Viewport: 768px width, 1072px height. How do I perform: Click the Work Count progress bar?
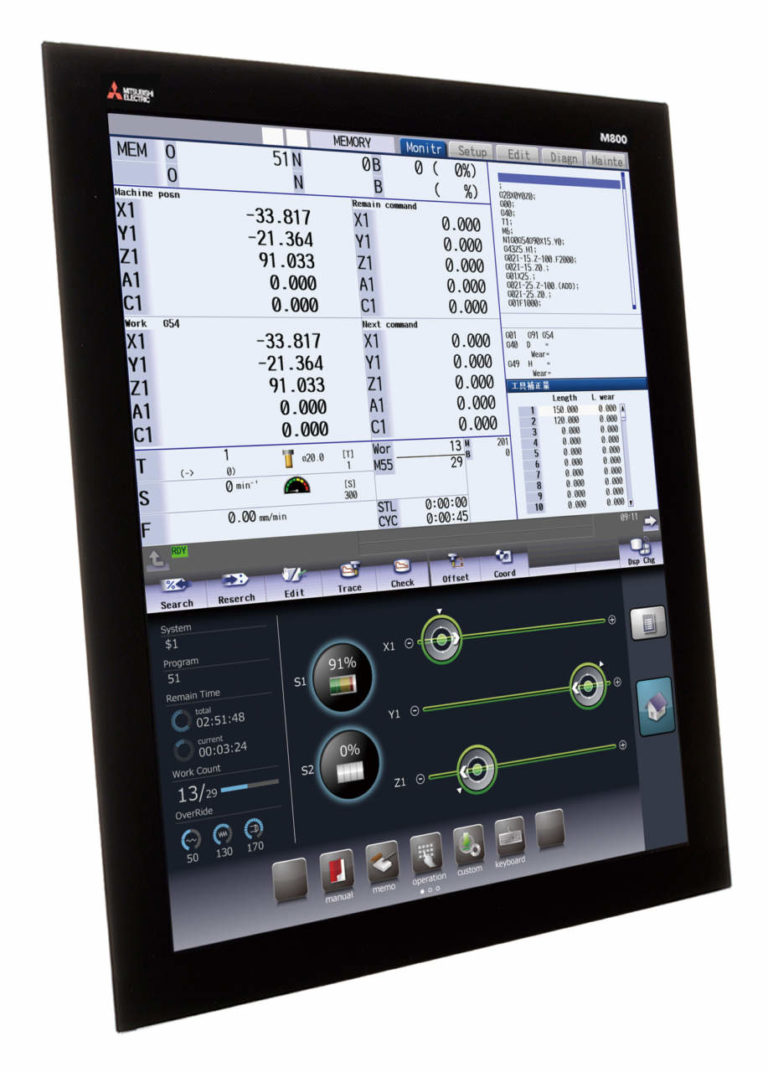coord(250,786)
